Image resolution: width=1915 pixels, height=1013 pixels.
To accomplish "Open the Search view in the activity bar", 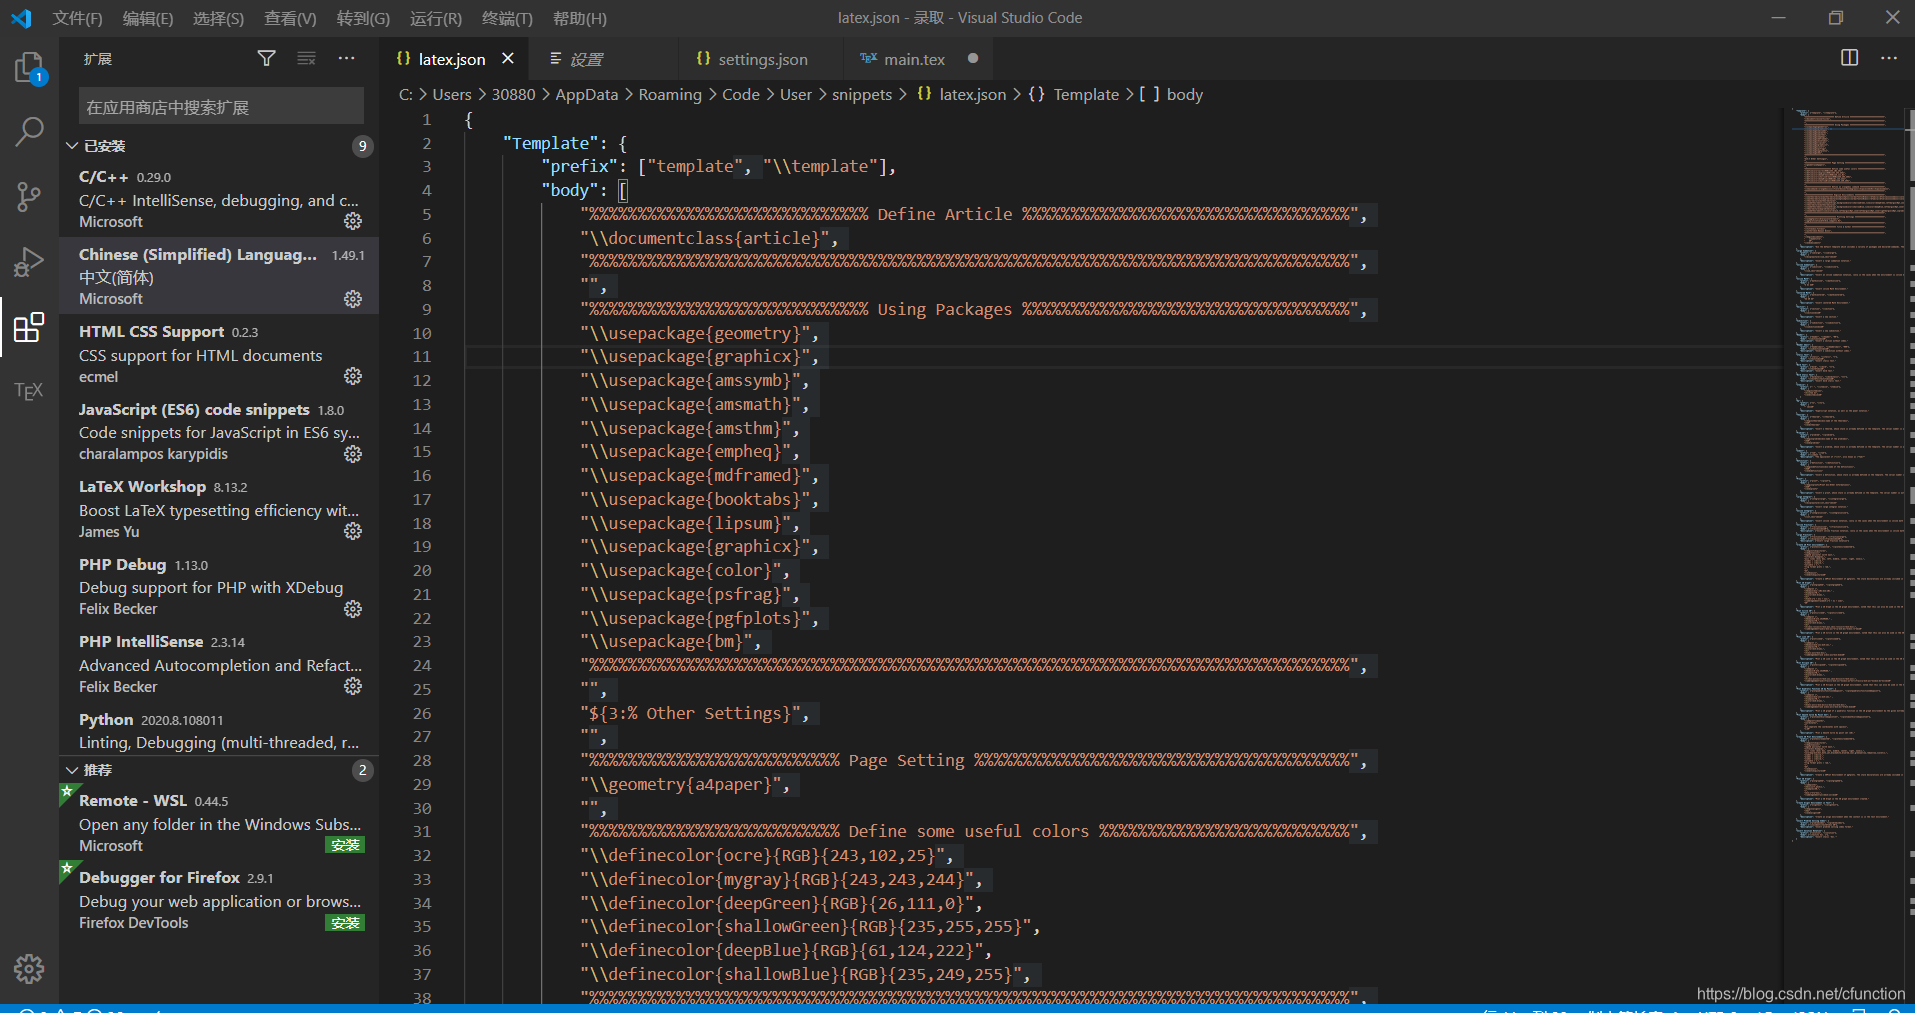I will [29, 131].
